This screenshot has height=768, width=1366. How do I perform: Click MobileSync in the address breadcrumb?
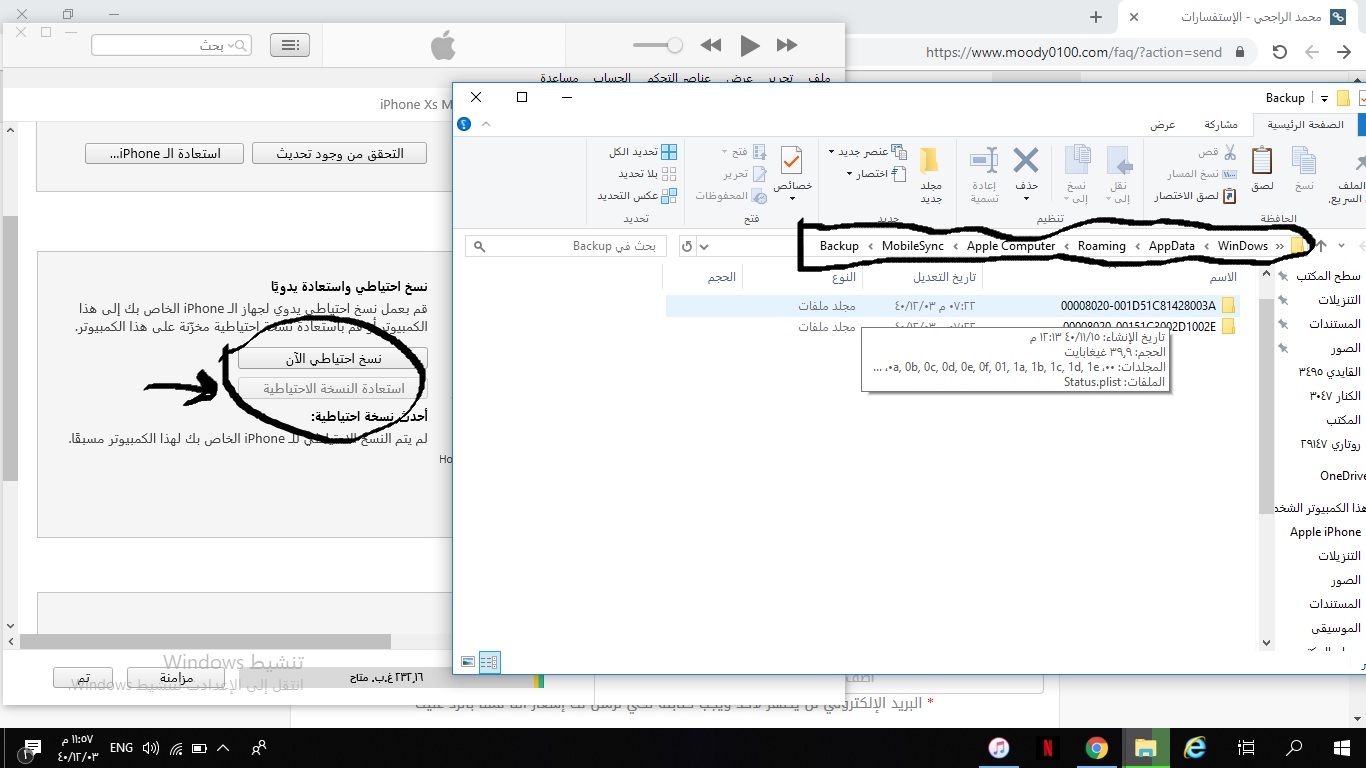pos(912,246)
